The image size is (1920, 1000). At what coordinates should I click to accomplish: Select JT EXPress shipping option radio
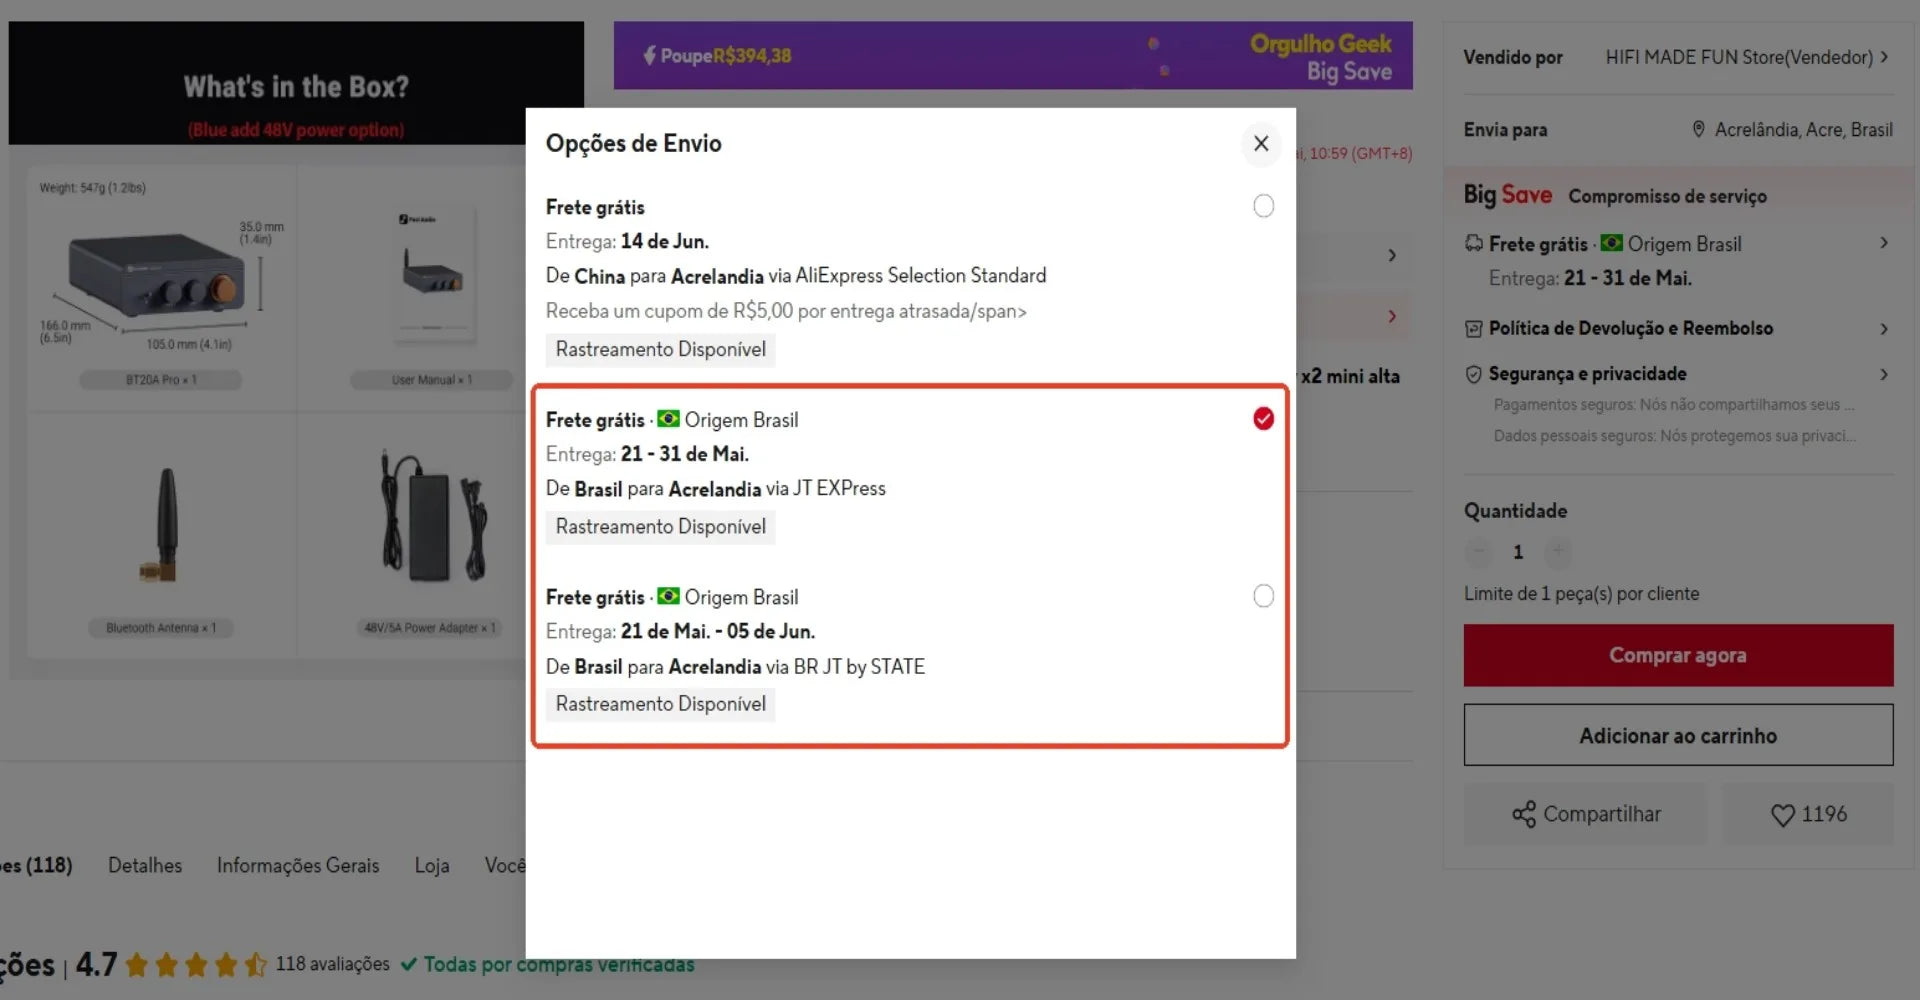click(1263, 419)
